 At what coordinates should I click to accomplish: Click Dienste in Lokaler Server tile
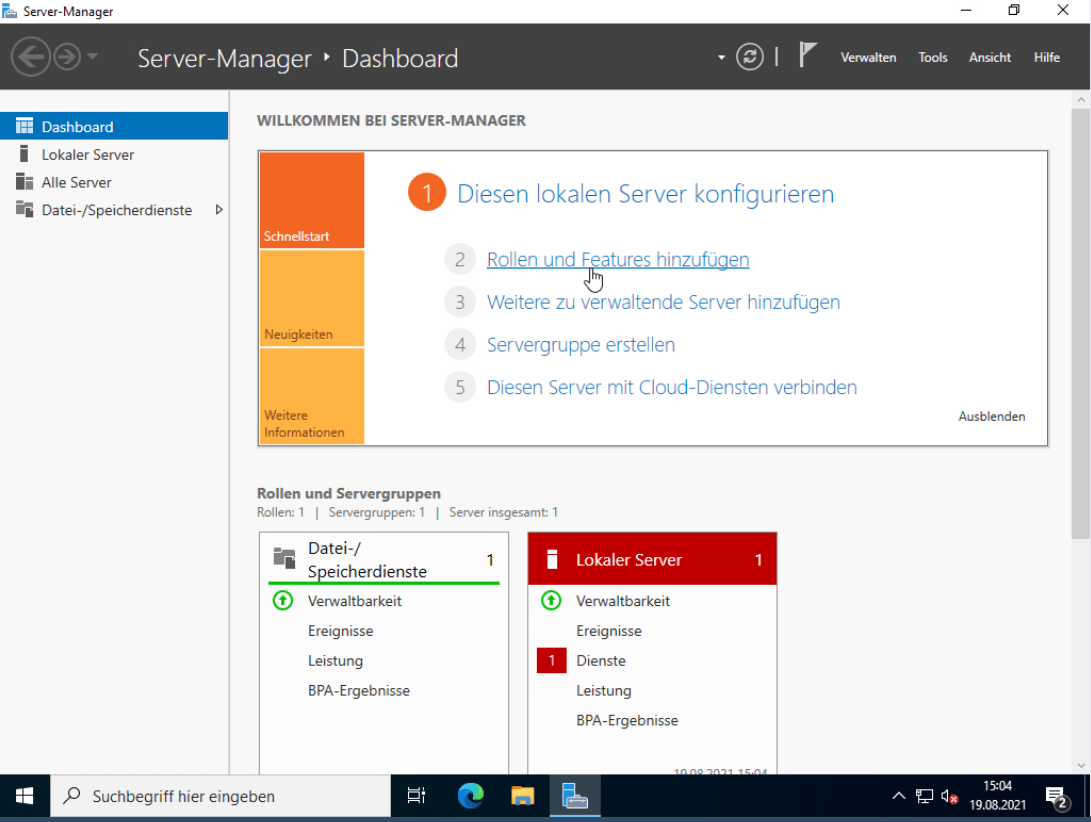[x=600, y=661]
